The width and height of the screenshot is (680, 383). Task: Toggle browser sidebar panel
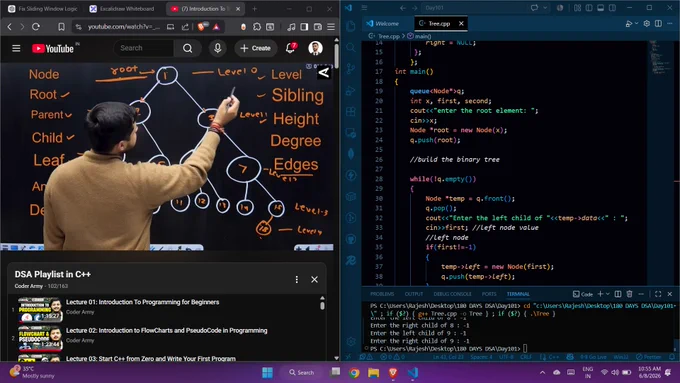304,27
